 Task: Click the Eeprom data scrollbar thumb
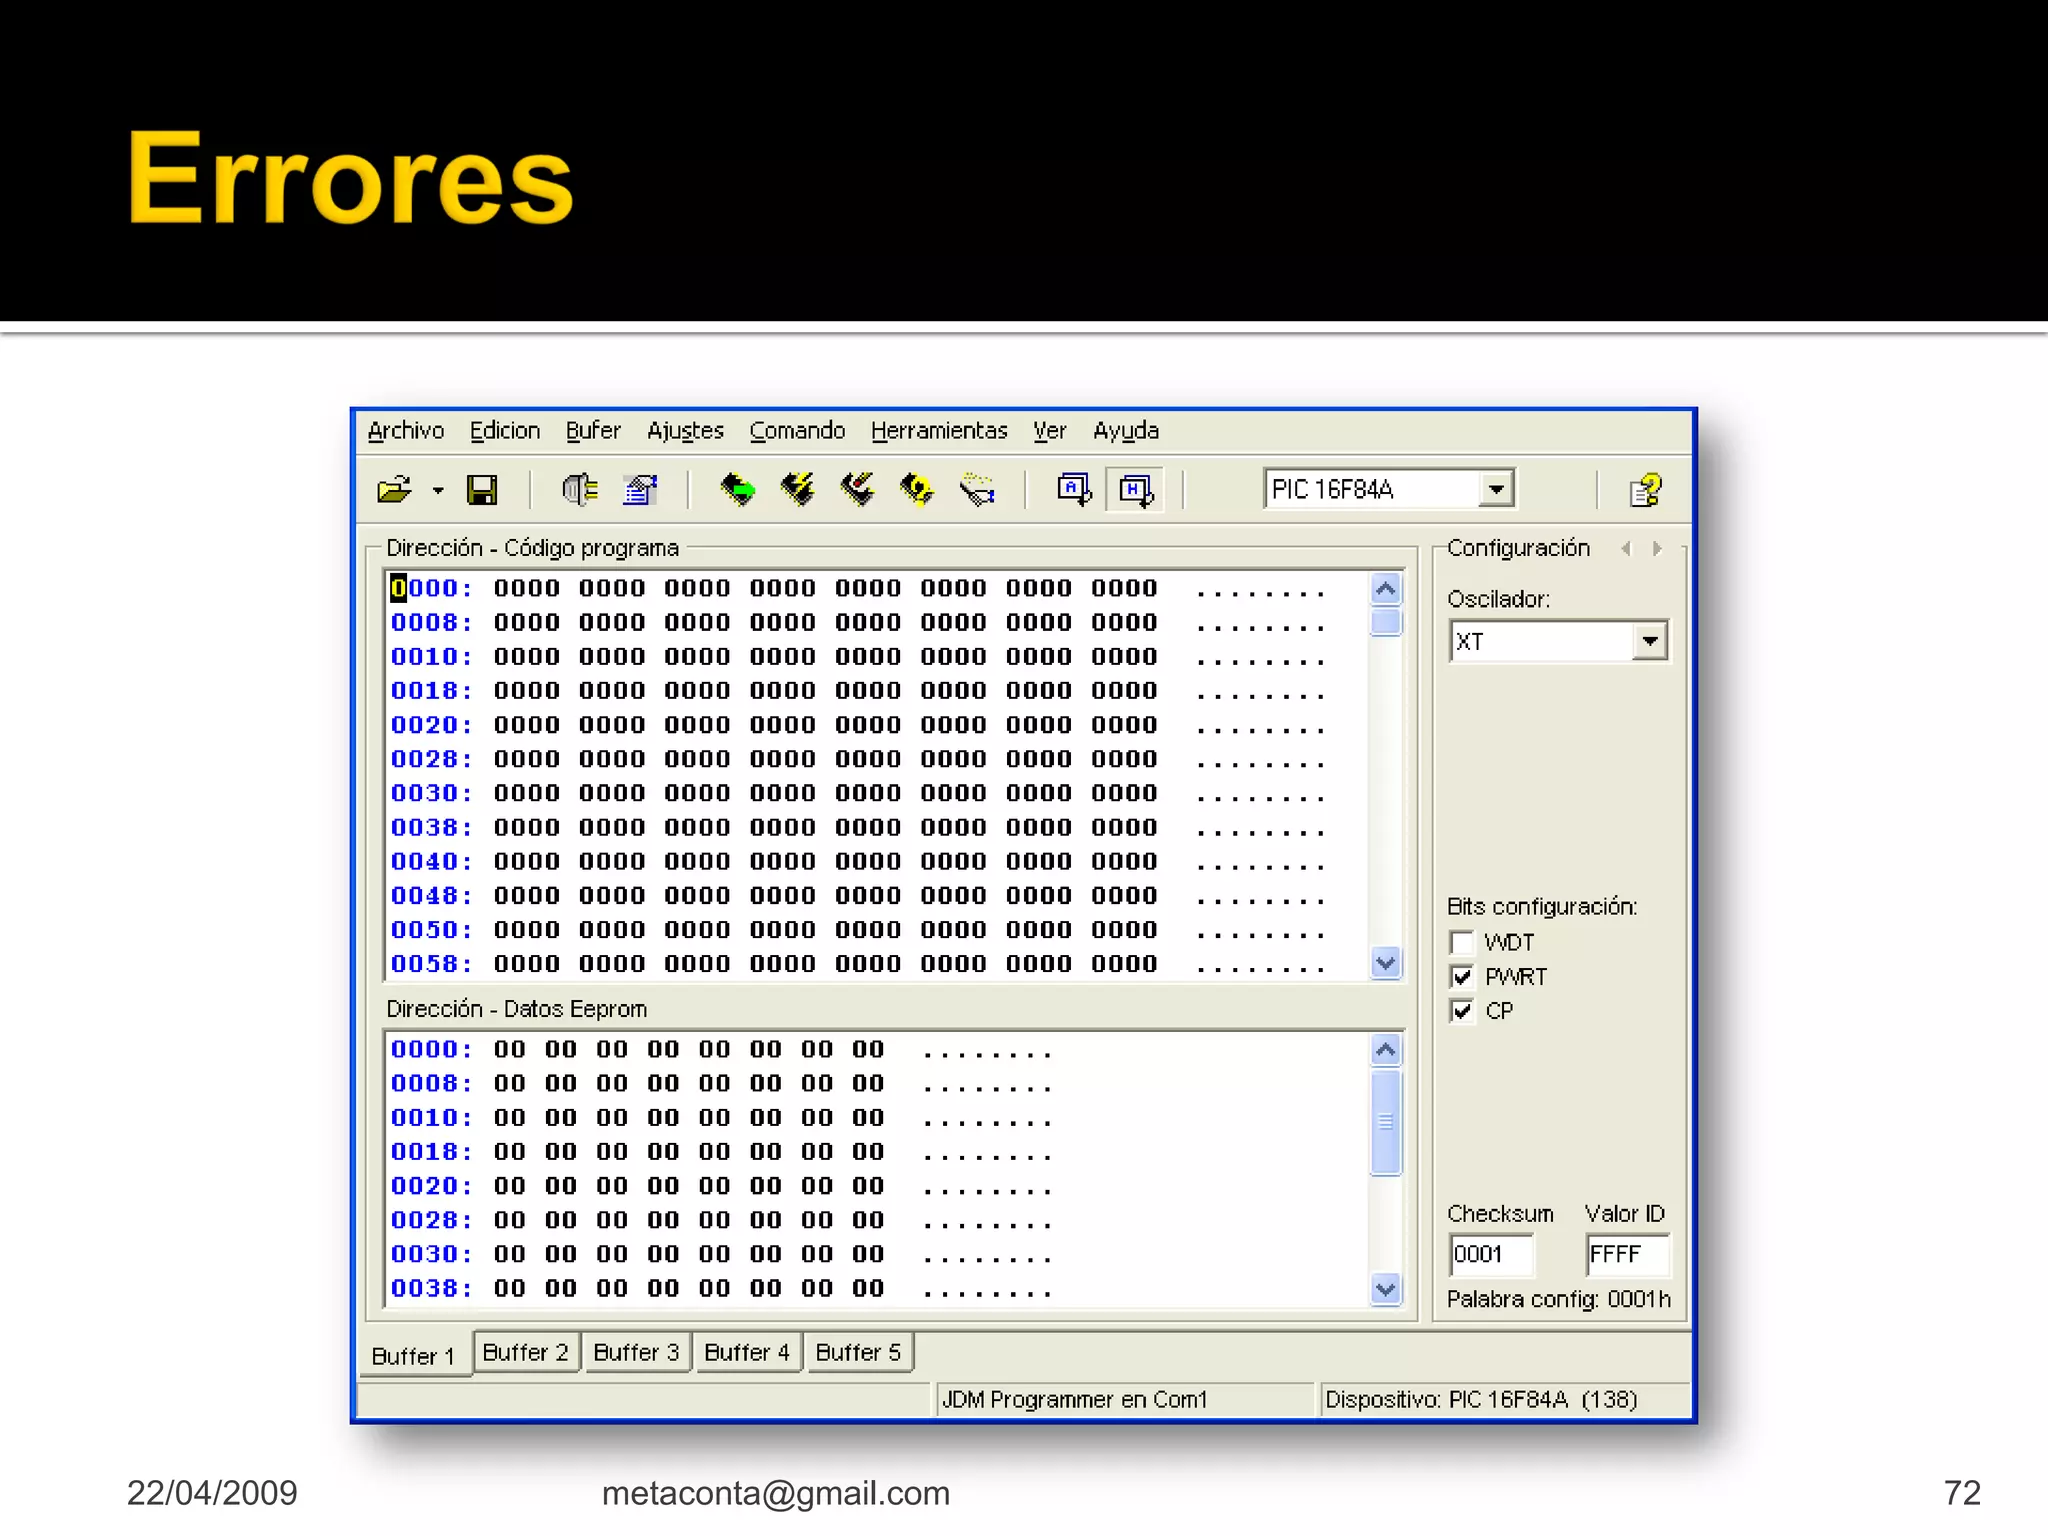coord(1386,1122)
